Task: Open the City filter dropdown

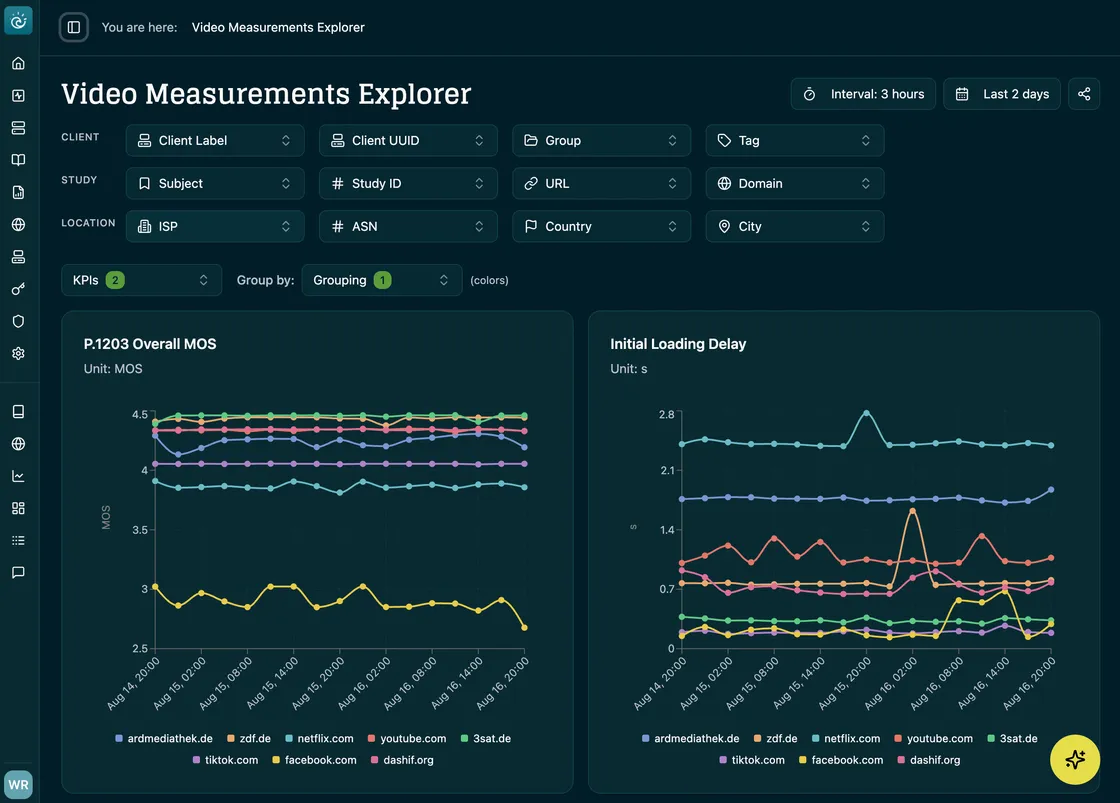Action: [795, 226]
